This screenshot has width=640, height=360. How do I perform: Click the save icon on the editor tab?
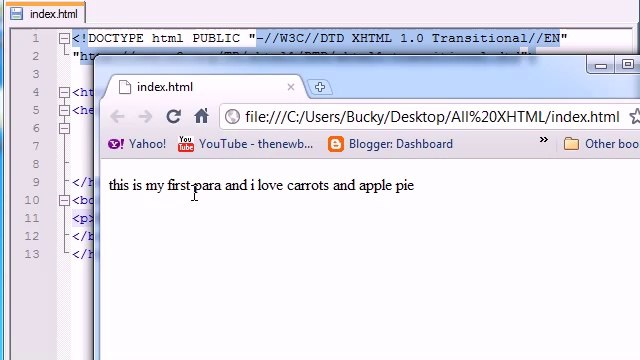point(16,13)
